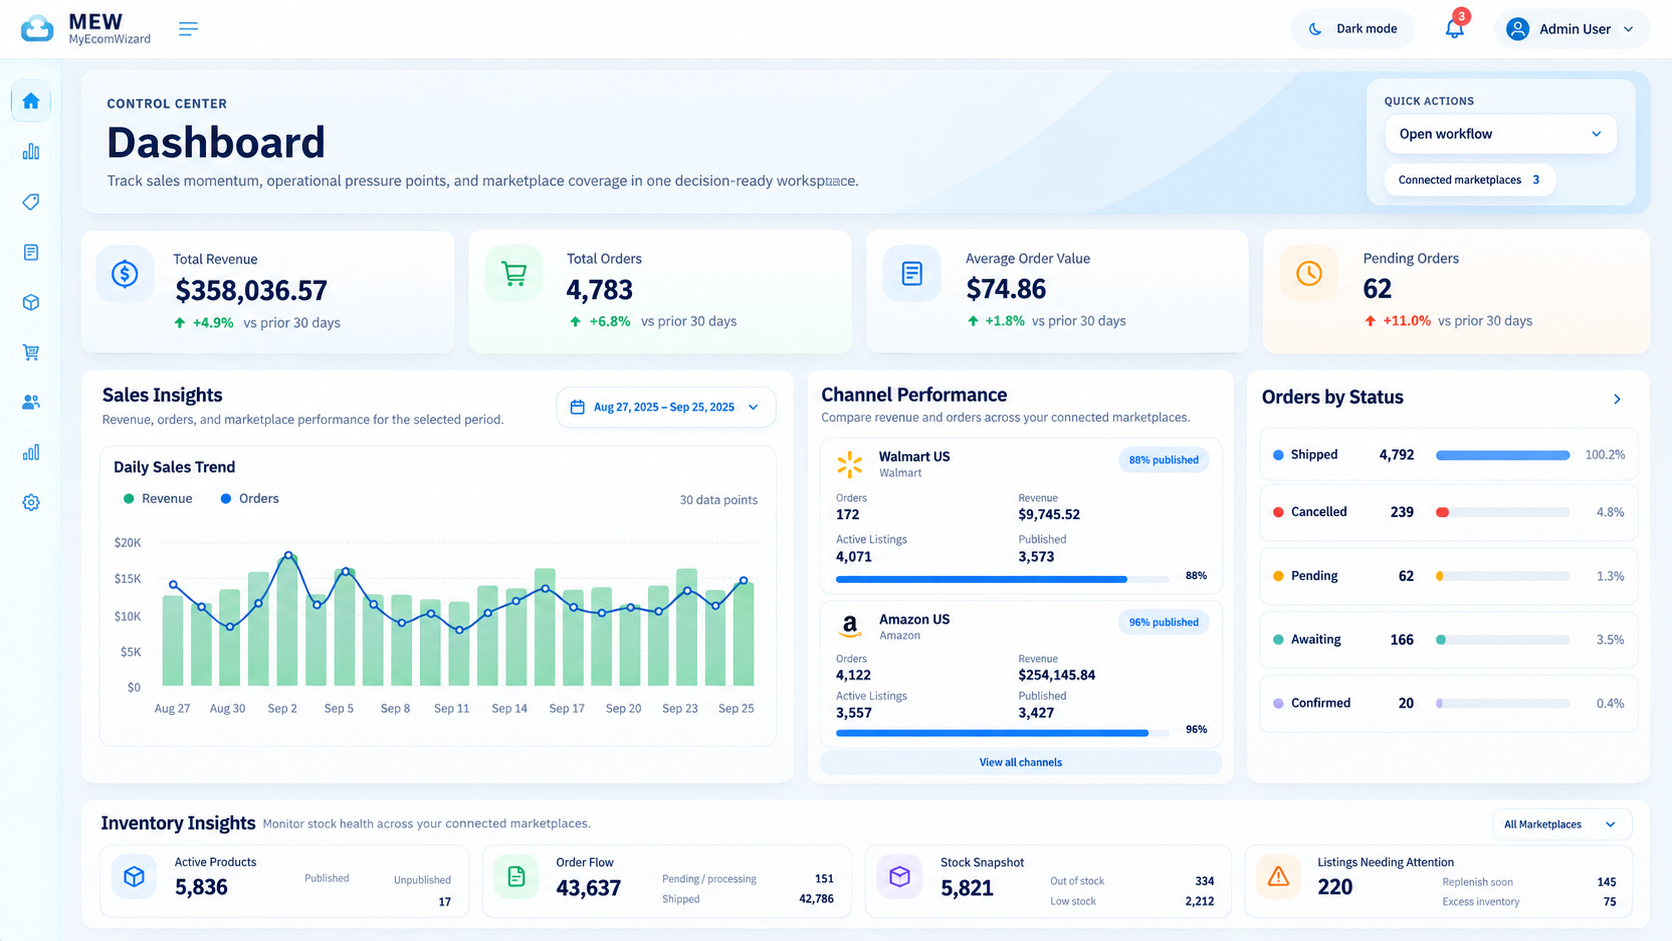Click Connected marketplaces 3 button

click(x=1470, y=180)
